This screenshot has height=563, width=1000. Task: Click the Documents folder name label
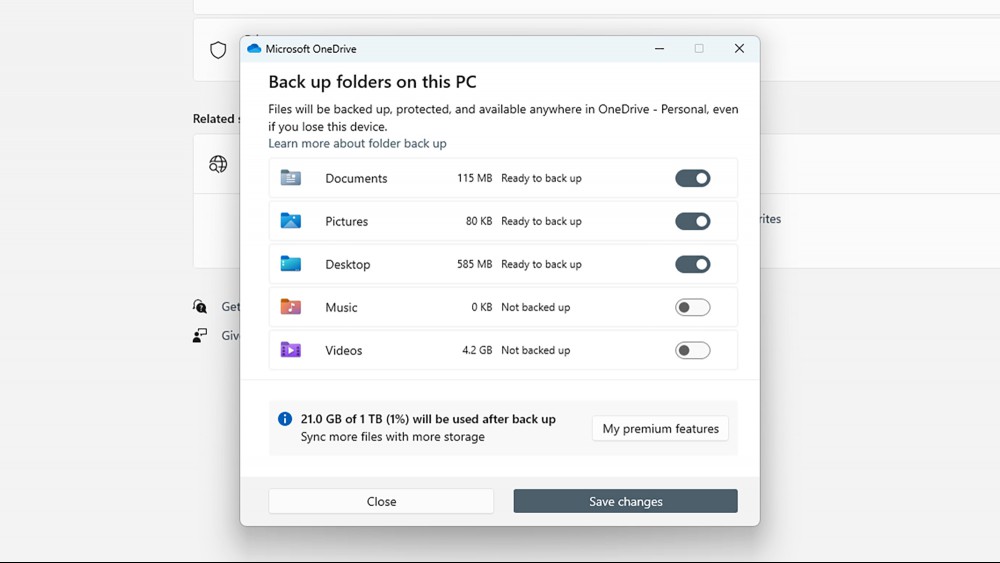click(x=356, y=179)
